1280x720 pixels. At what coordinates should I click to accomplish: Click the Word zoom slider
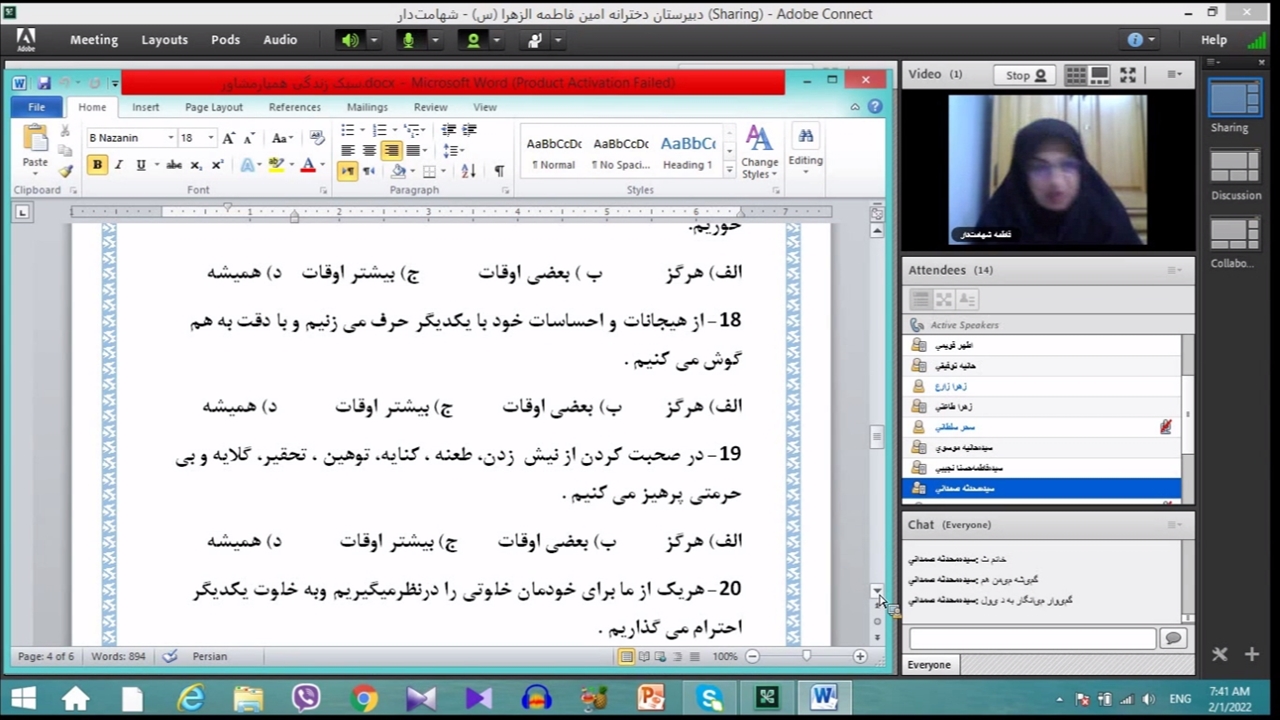806,656
